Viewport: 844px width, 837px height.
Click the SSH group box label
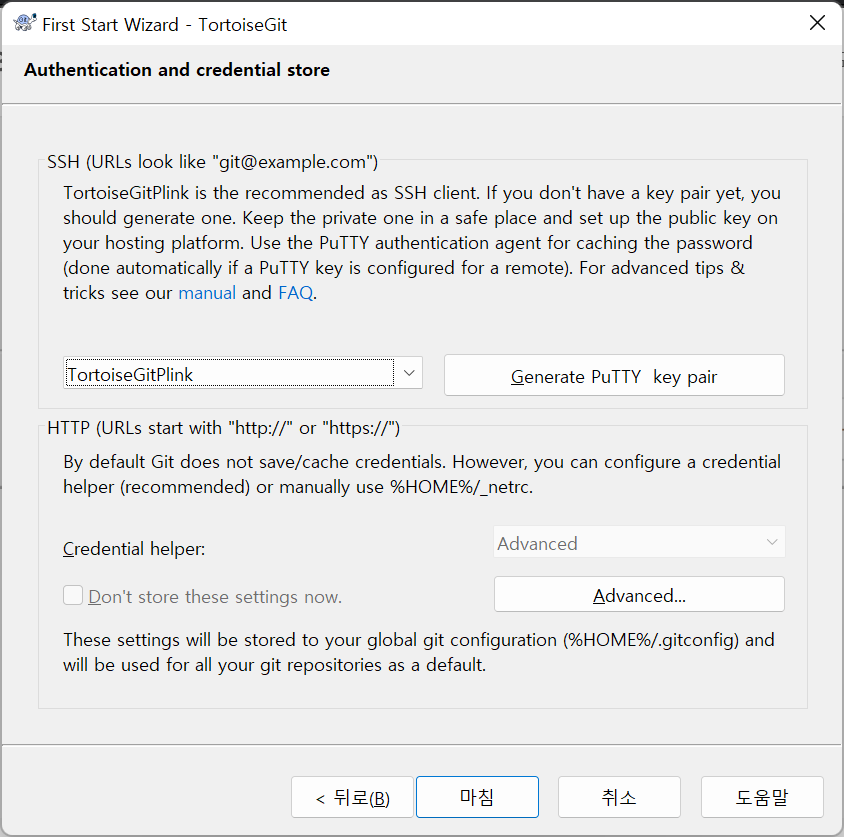[213, 162]
